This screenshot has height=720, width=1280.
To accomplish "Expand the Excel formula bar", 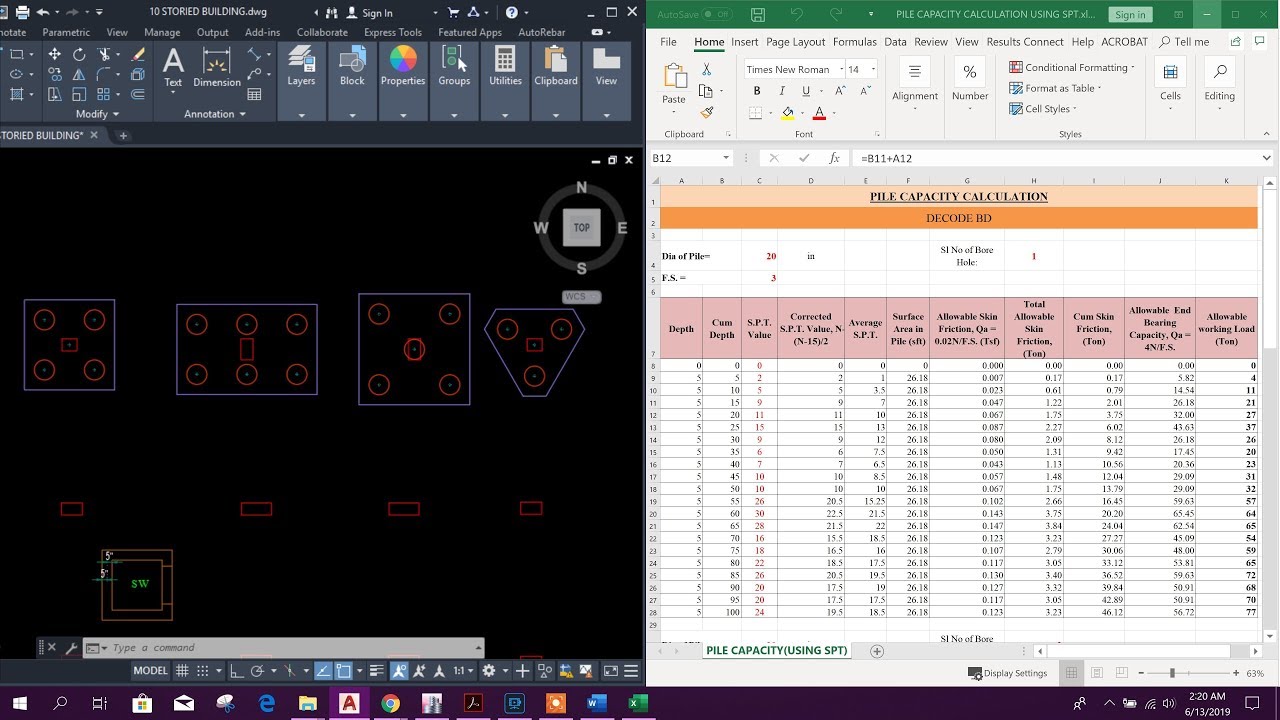I will 1266,158.
